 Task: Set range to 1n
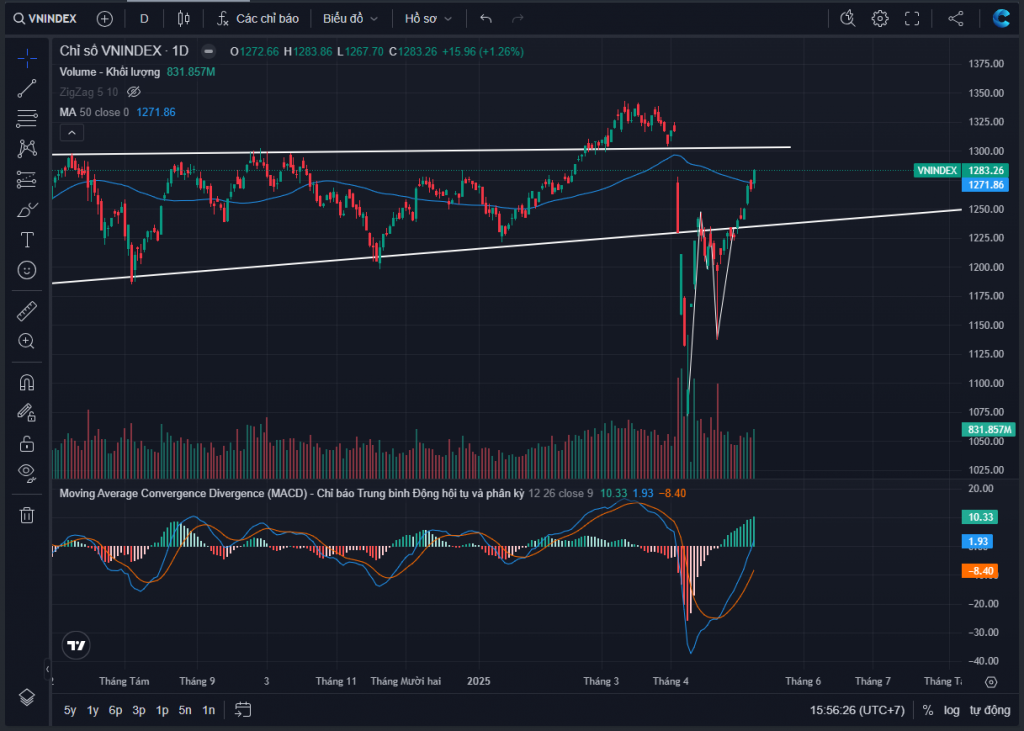(x=208, y=710)
